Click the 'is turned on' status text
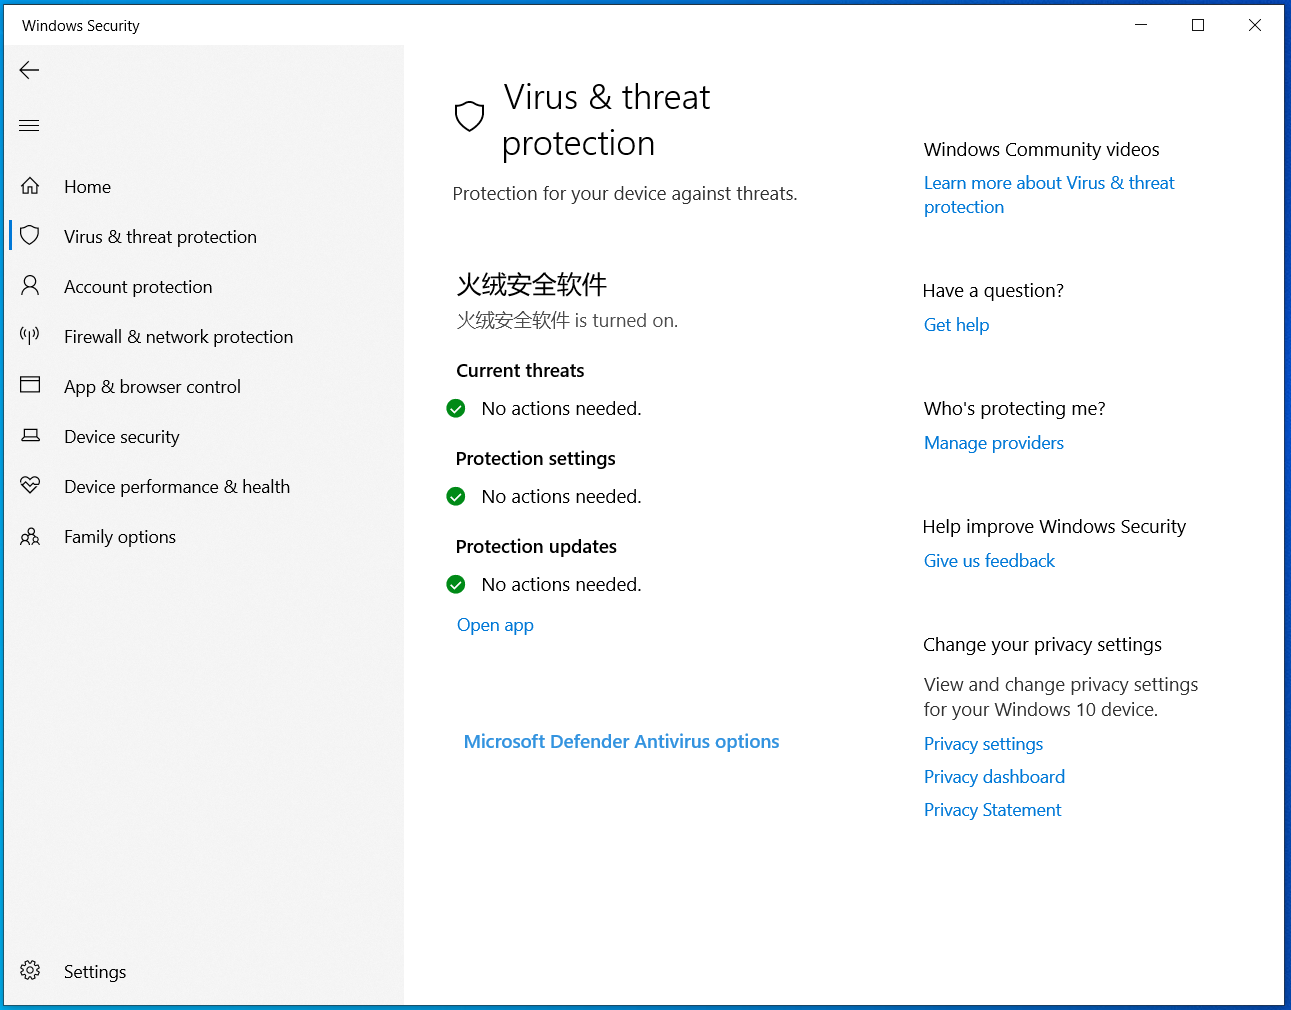Screen dimensions: 1291x1010 pos(626,321)
